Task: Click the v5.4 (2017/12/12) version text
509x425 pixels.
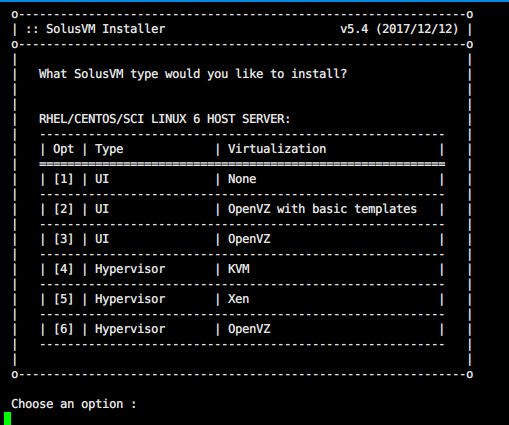Action: coord(399,29)
